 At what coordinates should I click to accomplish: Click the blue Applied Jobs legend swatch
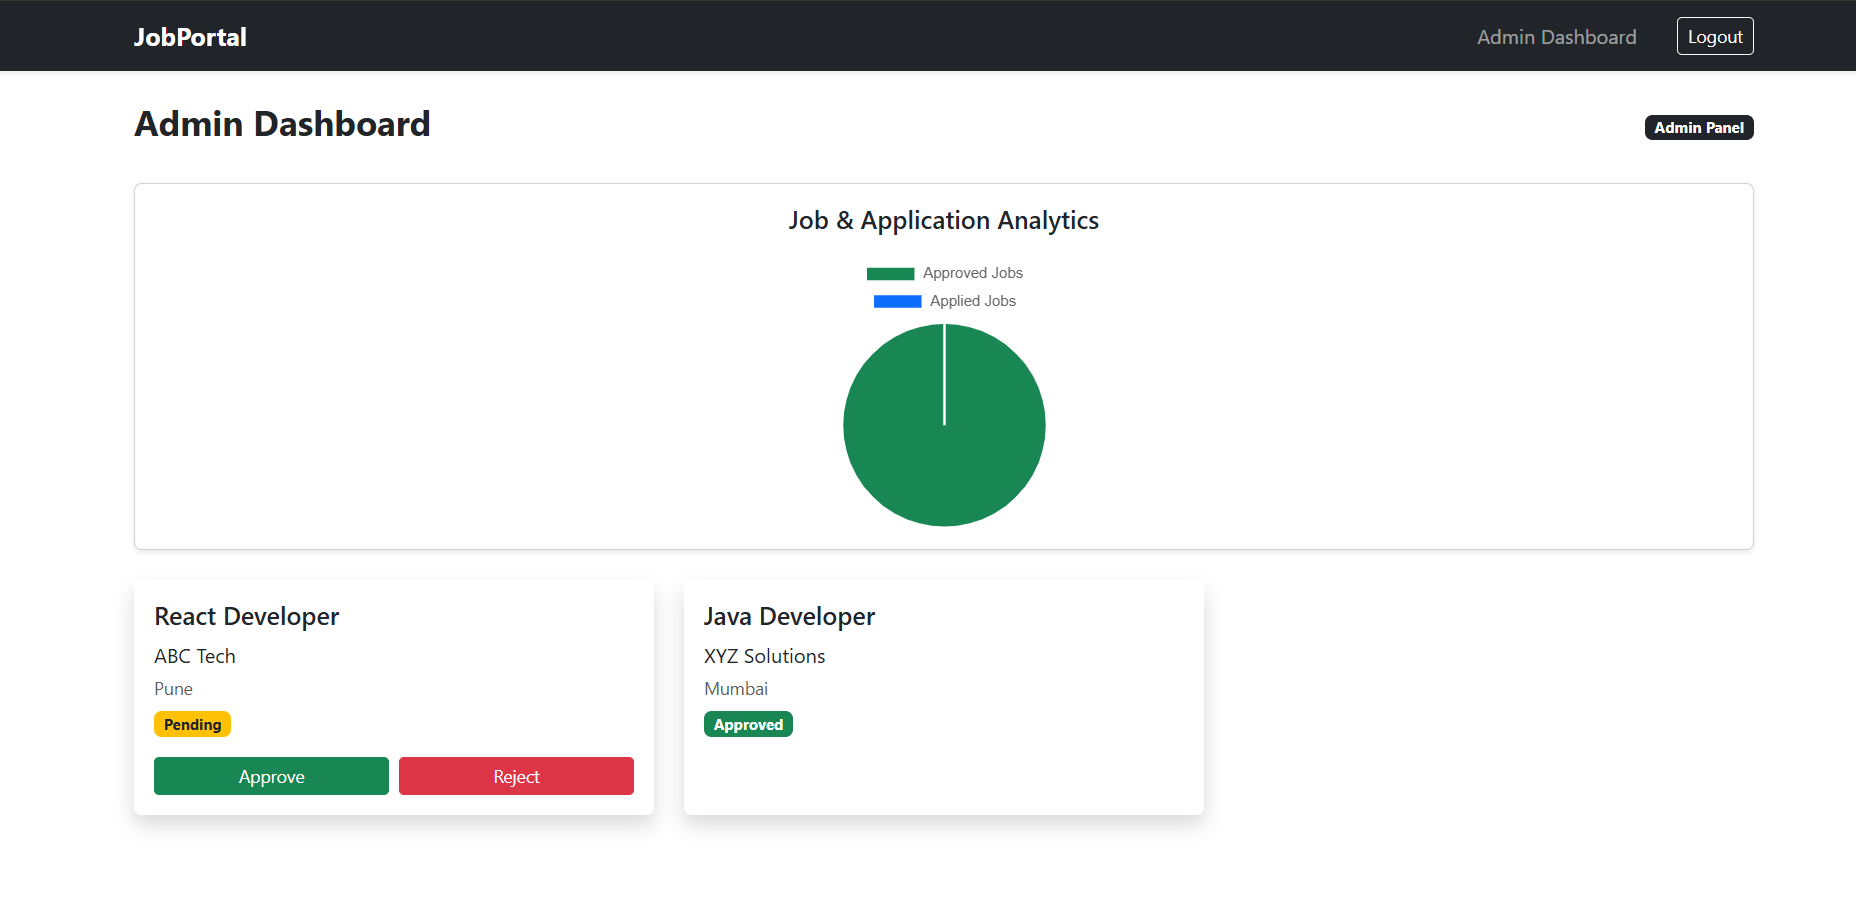(x=897, y=302)
